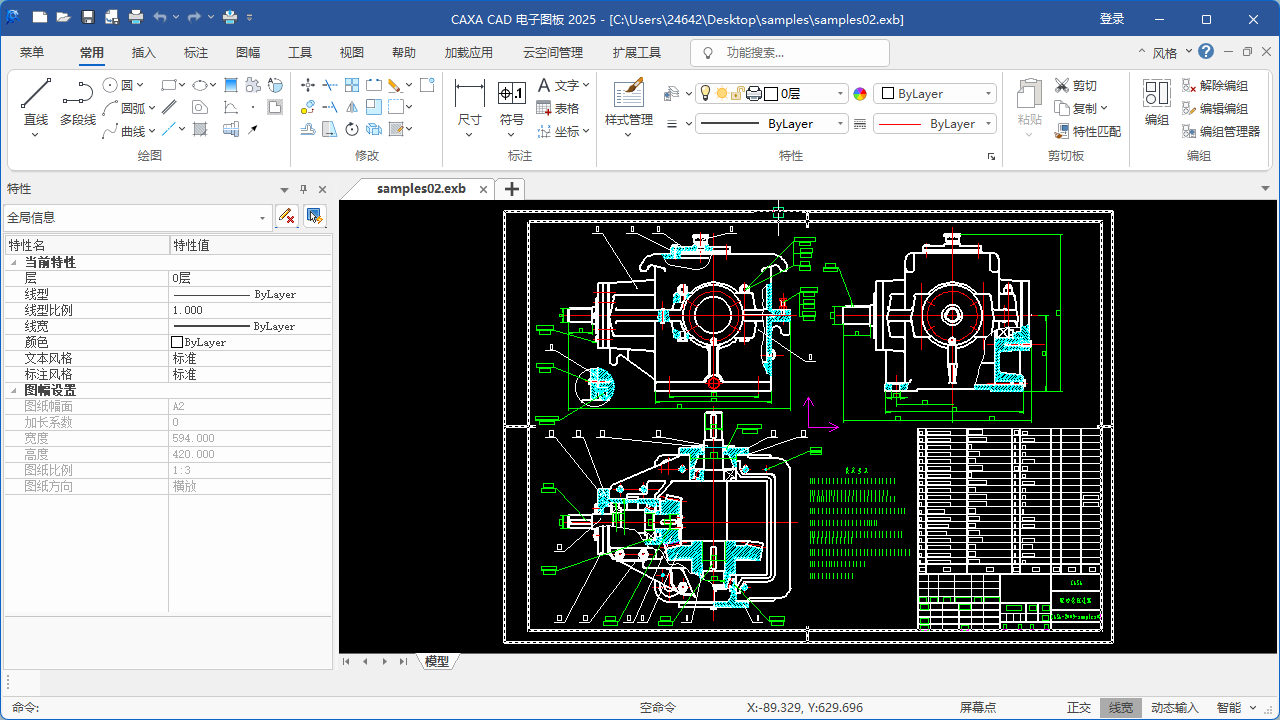Click the 特性匹配 property match icon
The width and height of the screenshot is (1280, 720).
pyautogui.click(x=1063, y=131)
